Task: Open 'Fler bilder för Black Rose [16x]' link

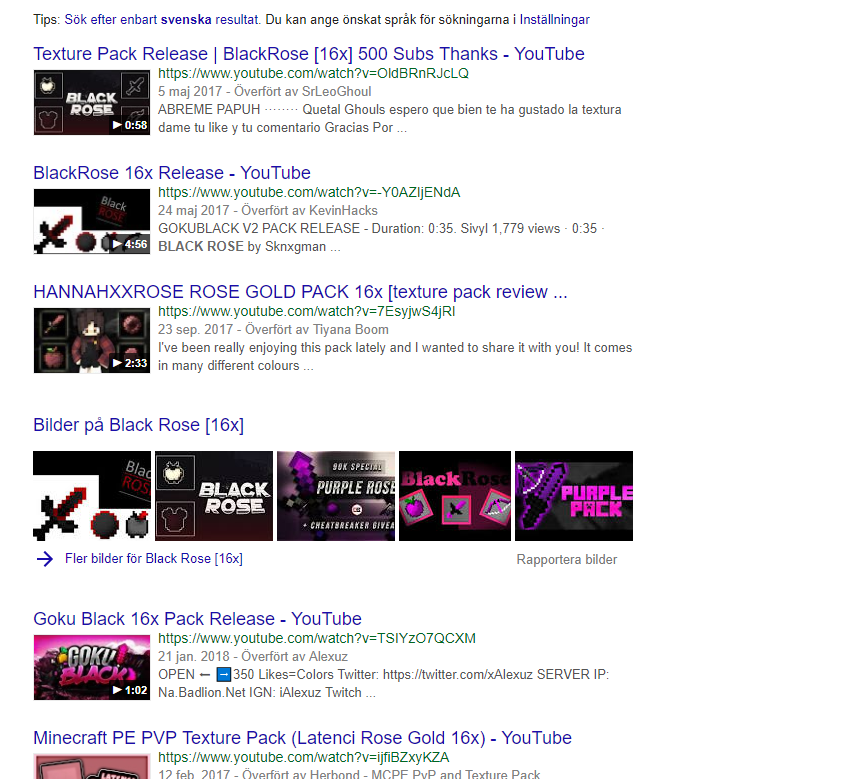Action: coord(154,559)
